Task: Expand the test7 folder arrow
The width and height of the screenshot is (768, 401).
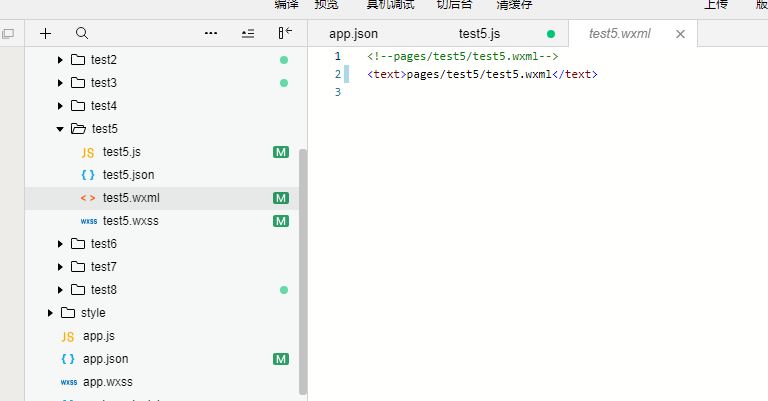Action: tap(60, 267)
